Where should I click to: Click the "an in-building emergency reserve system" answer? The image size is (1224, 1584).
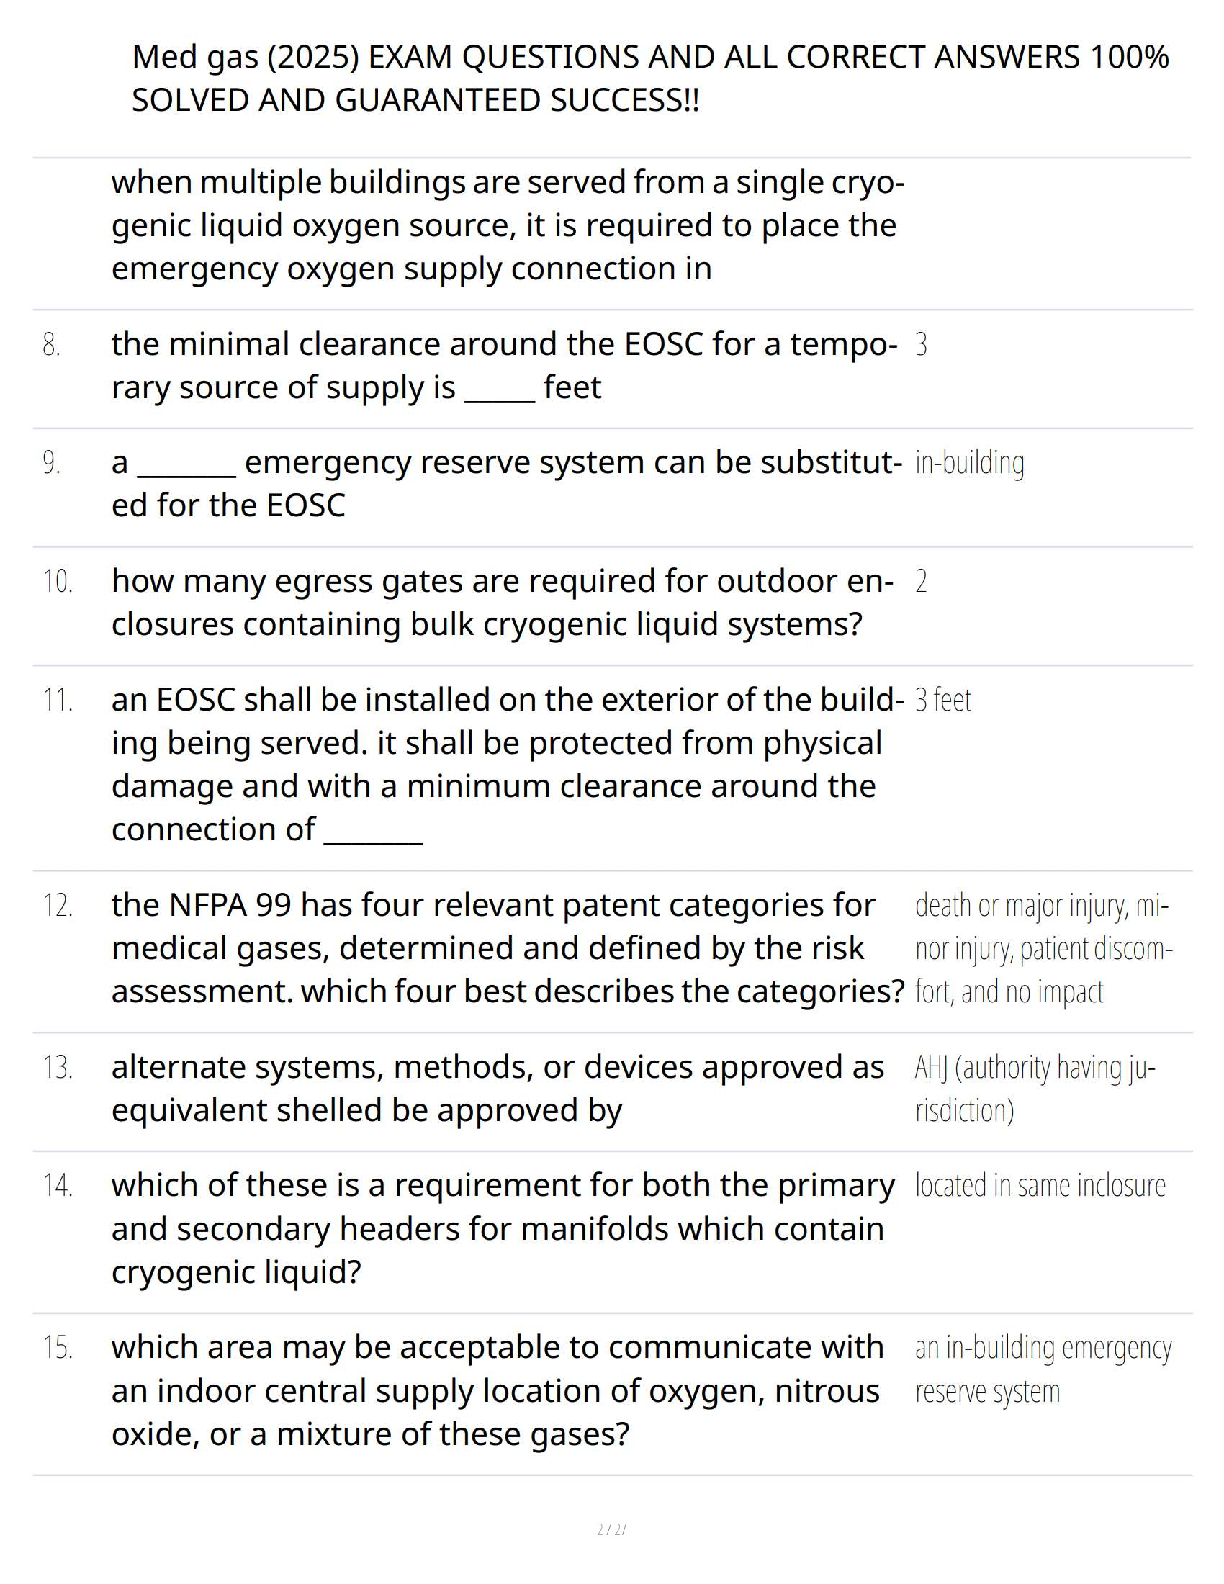(1043, 1370)
